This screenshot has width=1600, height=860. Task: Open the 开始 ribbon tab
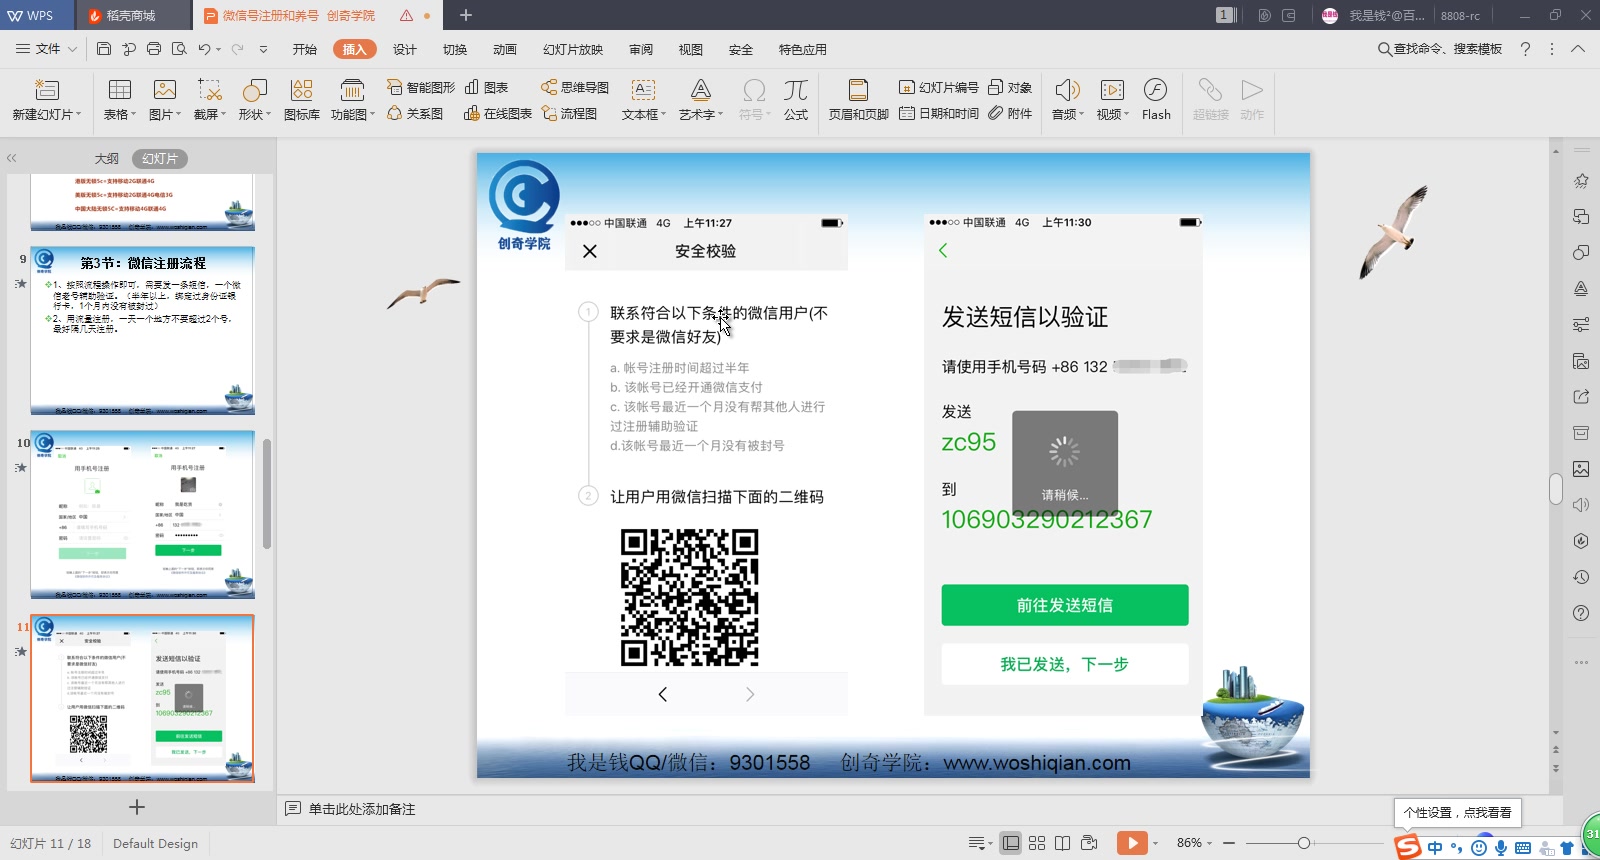305,49
